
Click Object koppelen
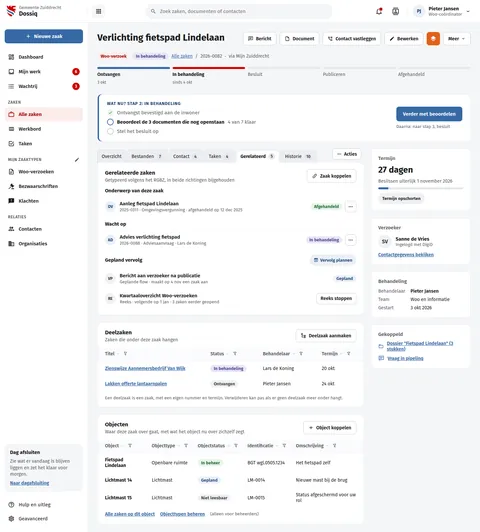pos(330,428)
